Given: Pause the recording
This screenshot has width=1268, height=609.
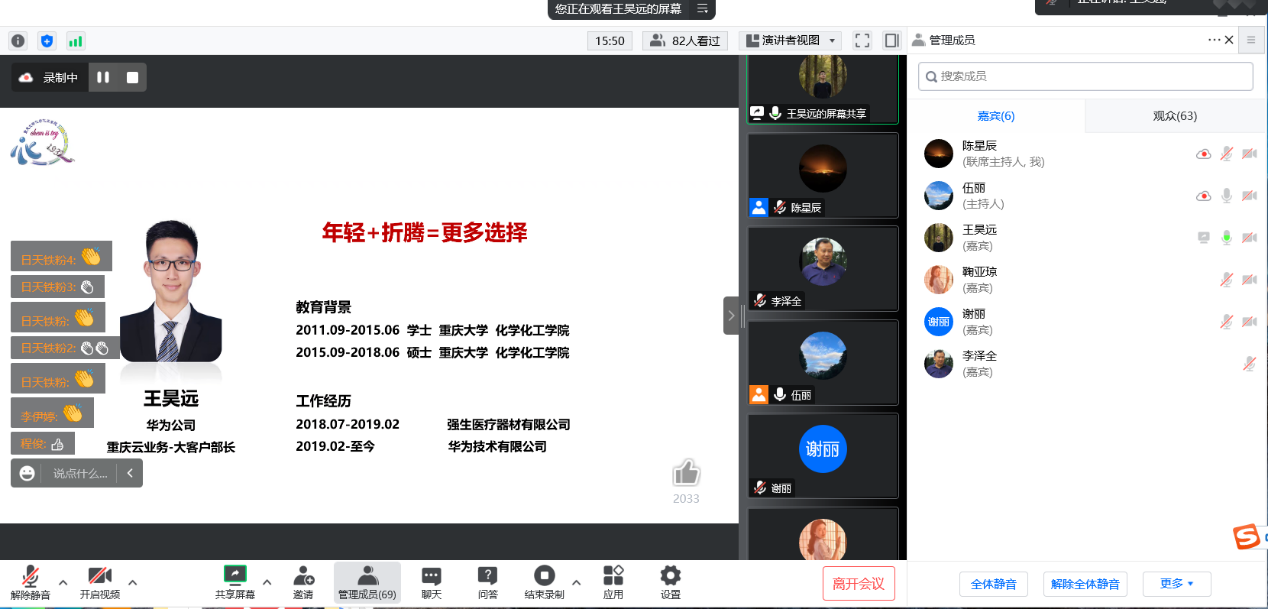Looking at the screenshot, I should tap(103, 77).
